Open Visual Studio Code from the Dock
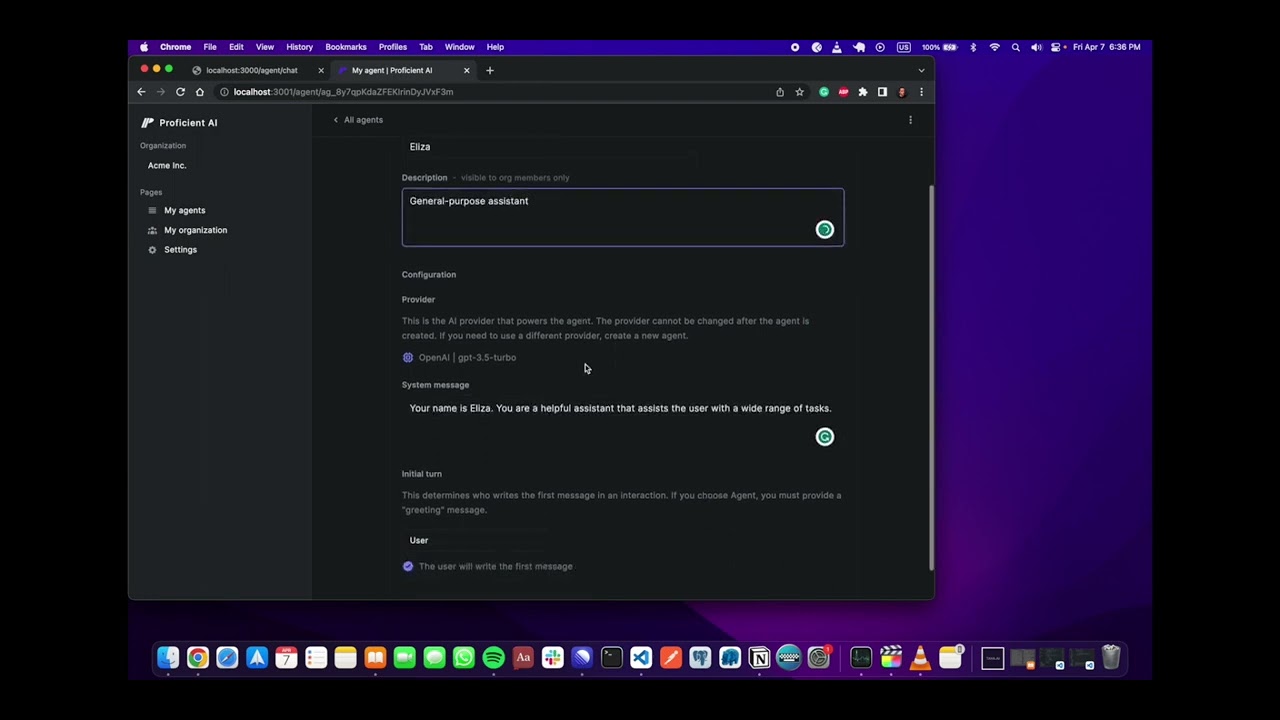This screenshot has height=720, width=1280. [641, 658]
